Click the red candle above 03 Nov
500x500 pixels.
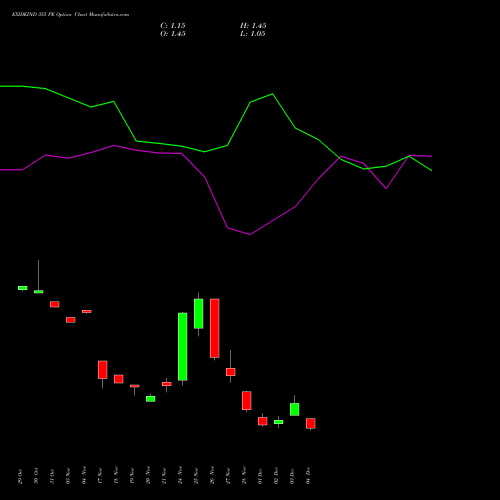coord(71,320)
